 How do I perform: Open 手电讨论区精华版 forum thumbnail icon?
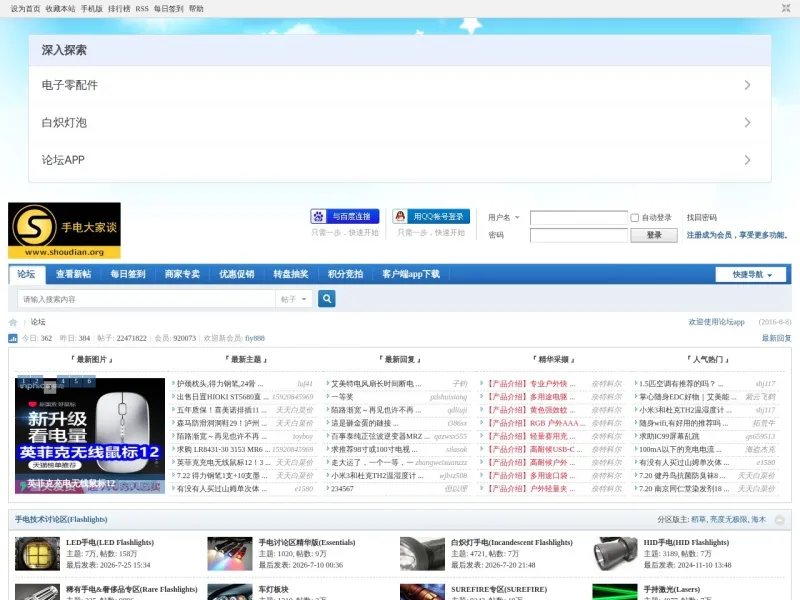click(x=230, y=554)
